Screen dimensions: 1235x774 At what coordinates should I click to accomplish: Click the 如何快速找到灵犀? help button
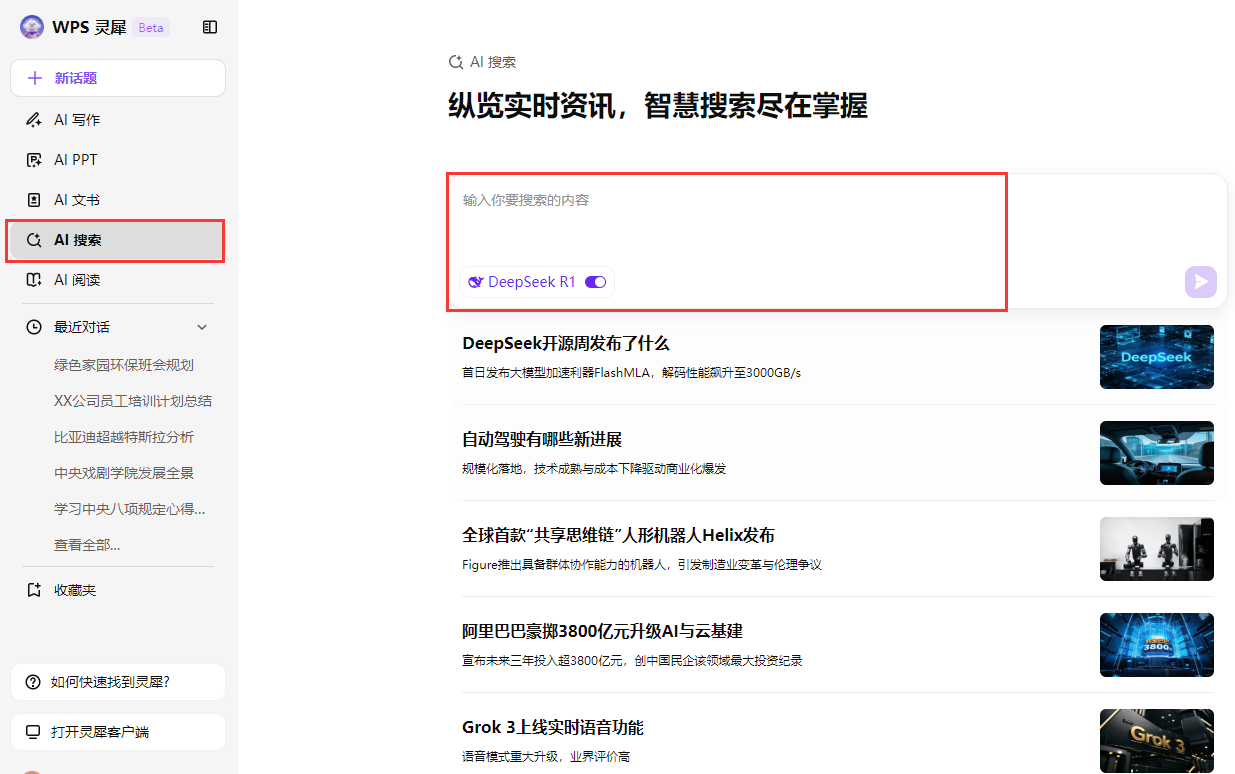coord(118,682)
